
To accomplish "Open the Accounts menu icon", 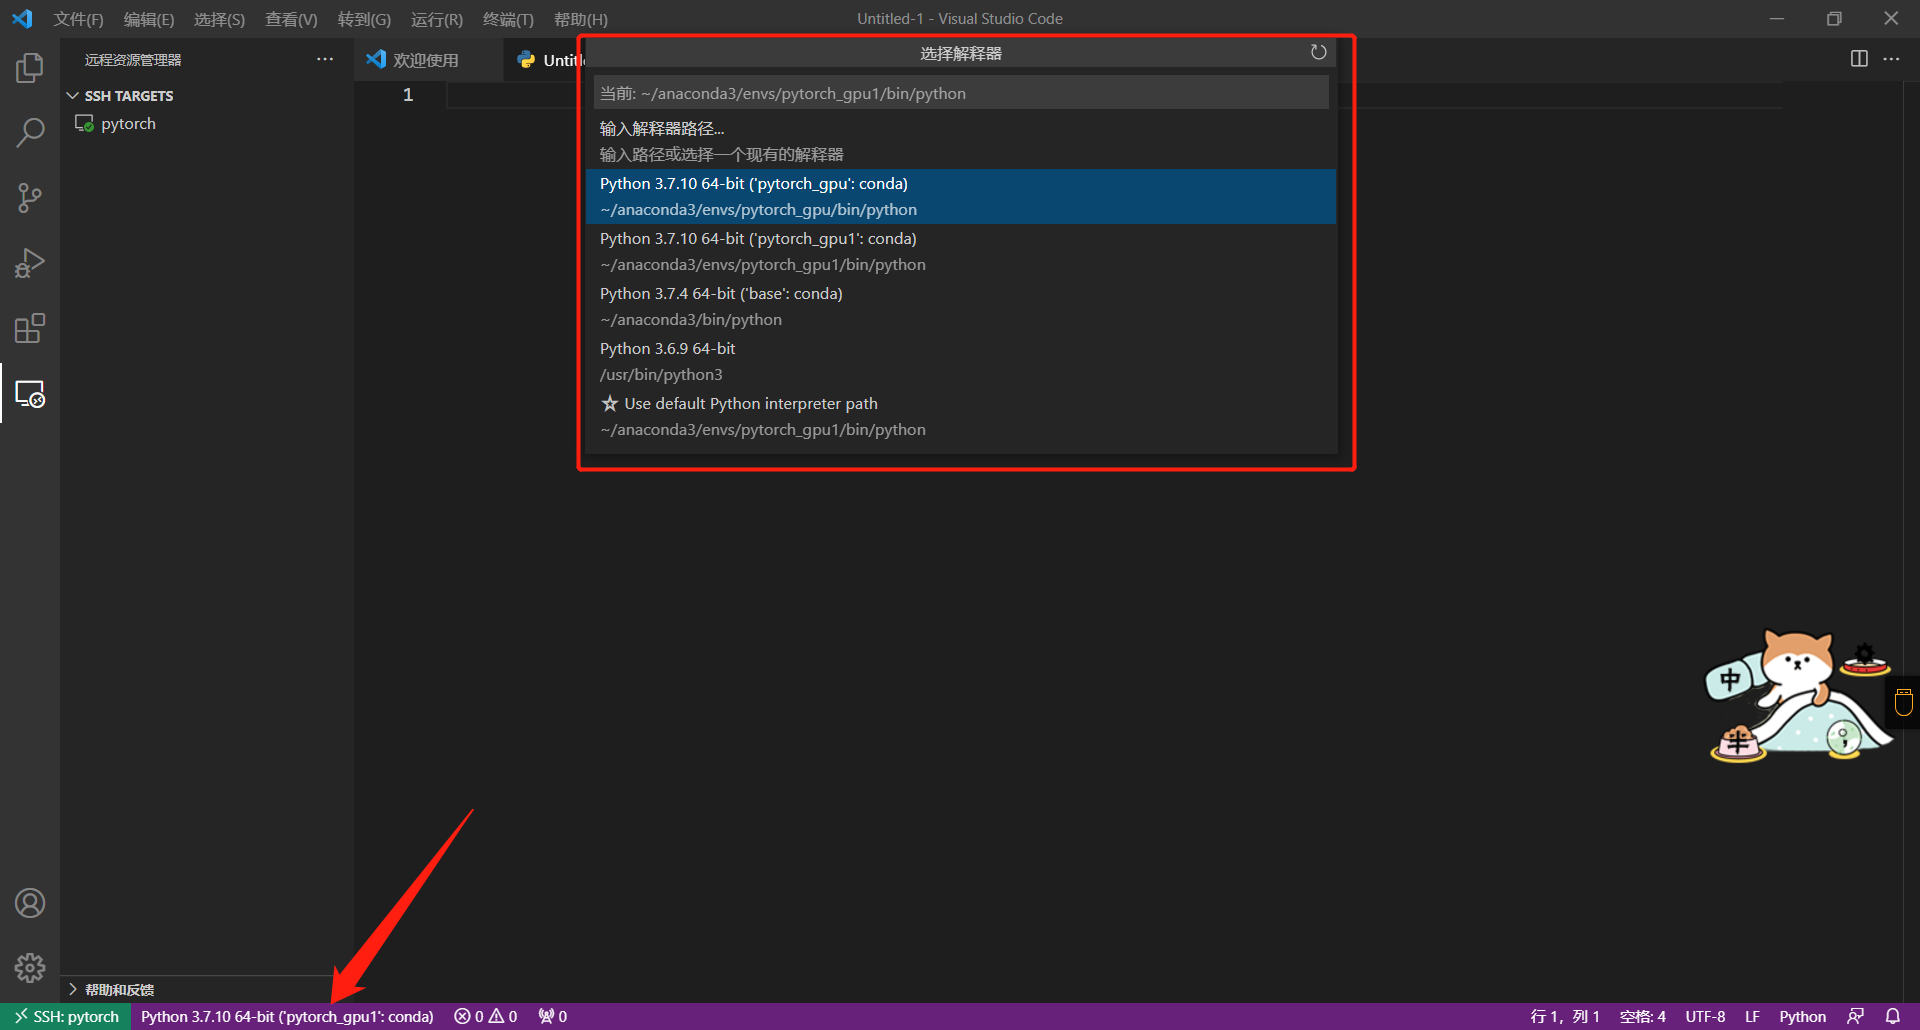I will click(x=30, y=903).
